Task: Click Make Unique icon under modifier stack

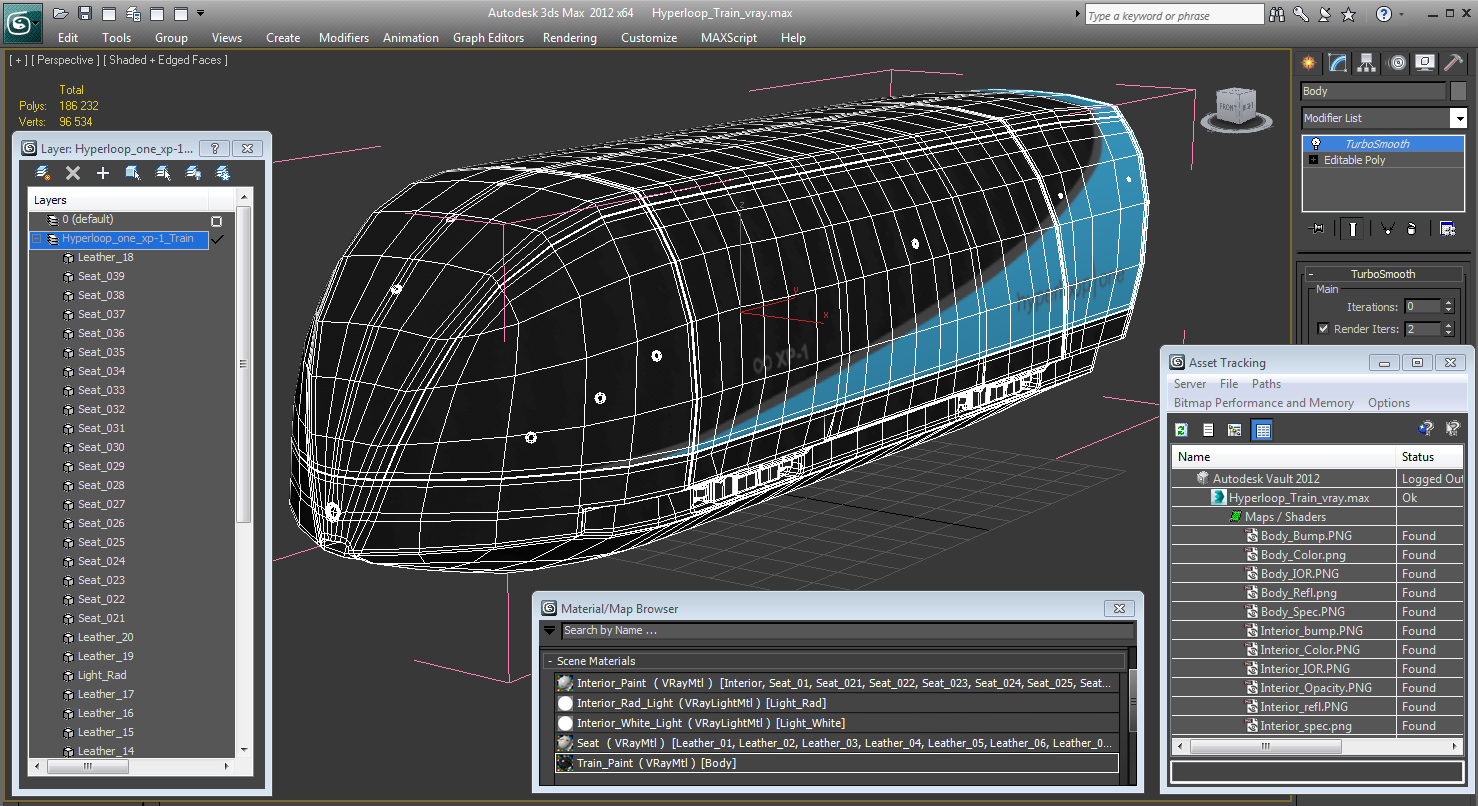Action: point(1387,228)
